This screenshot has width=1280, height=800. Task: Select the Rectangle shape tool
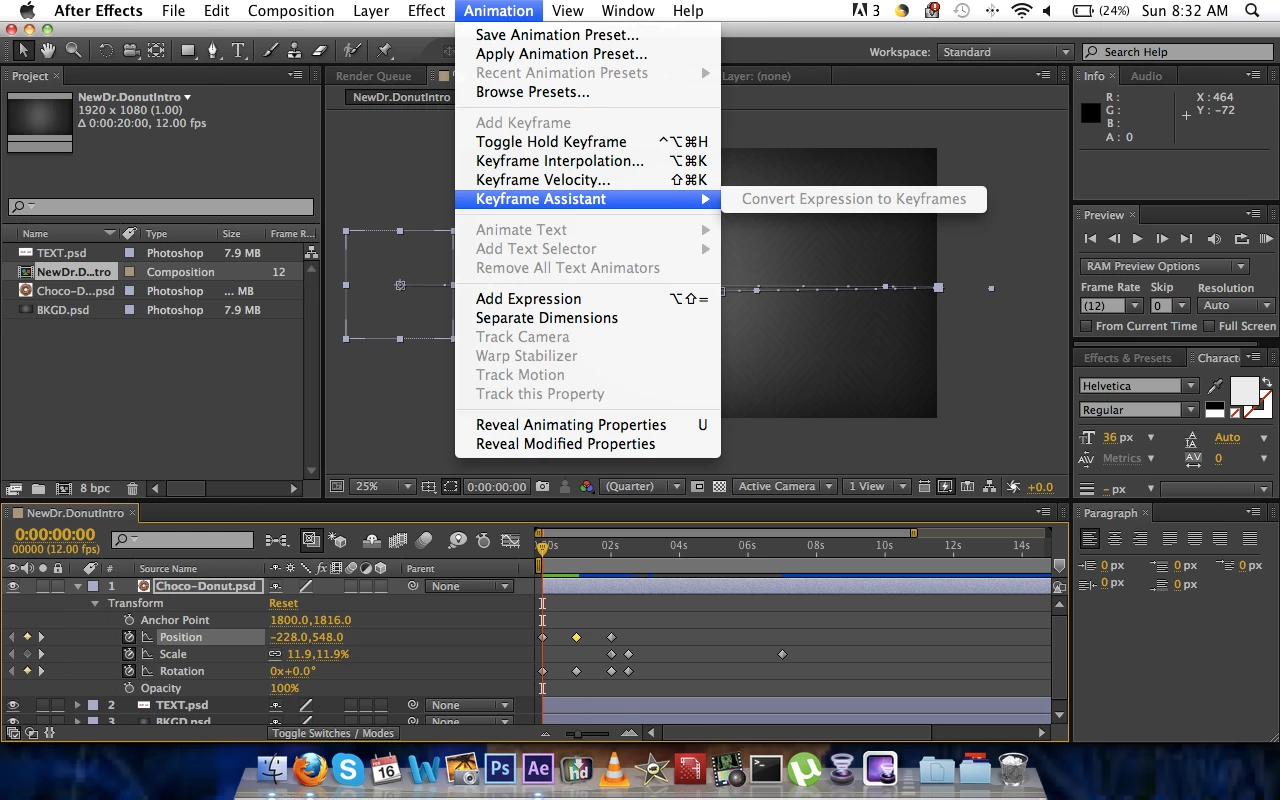pos(188,50)
